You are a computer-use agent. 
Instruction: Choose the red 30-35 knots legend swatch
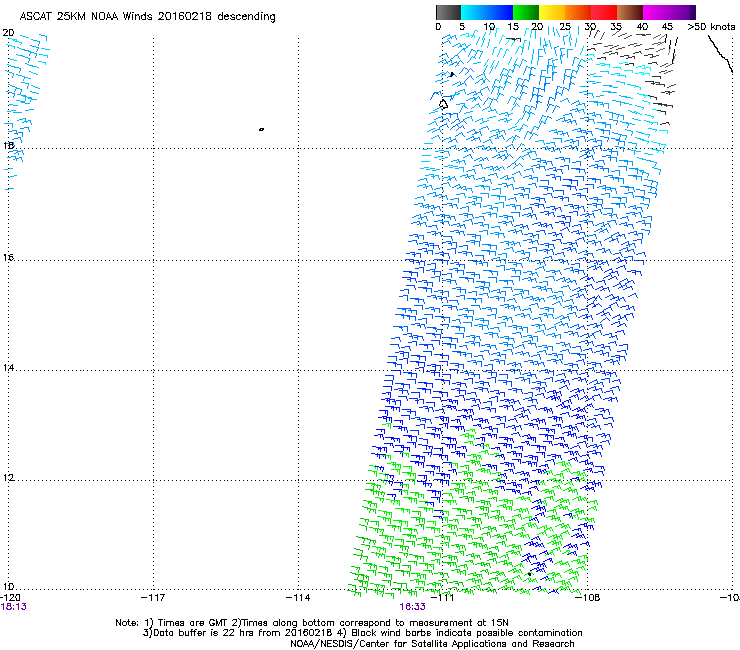point(604,12)
